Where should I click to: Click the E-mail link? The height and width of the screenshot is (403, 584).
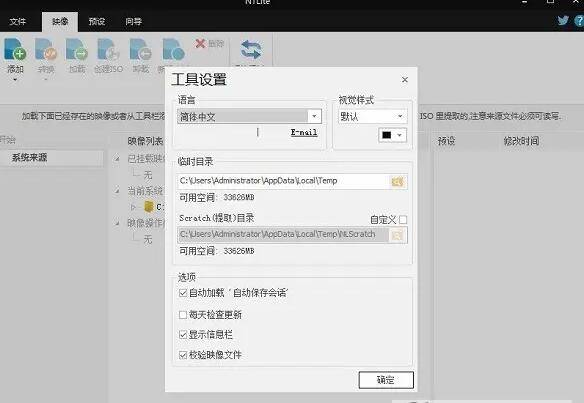[304, 132]
